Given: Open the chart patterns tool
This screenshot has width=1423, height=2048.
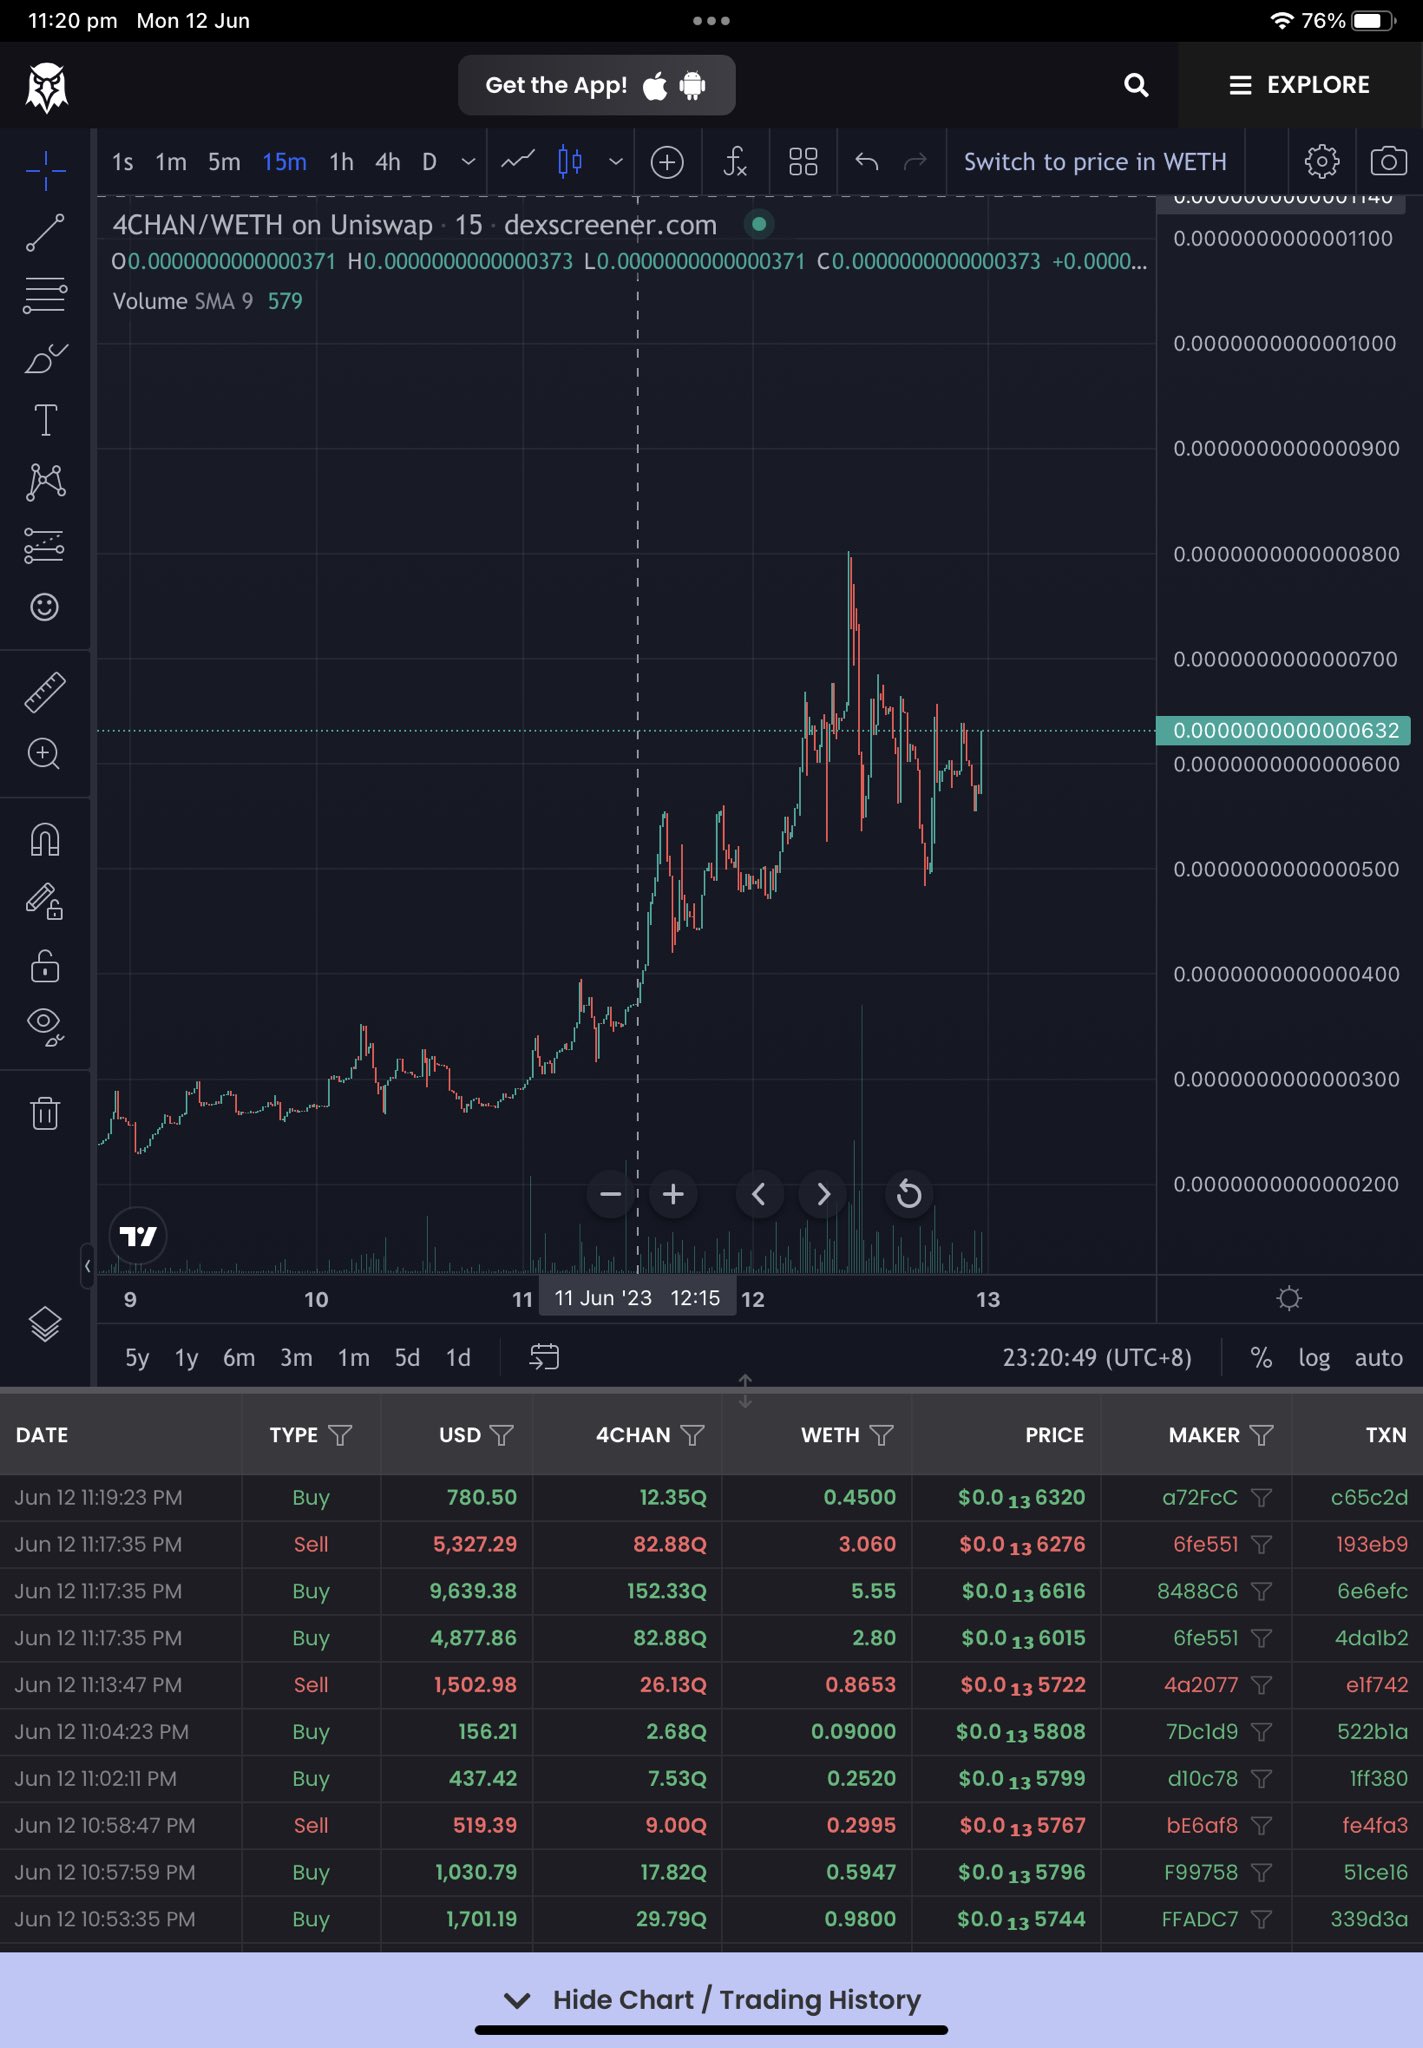Looking at the screenshot, I should point(45,482).
